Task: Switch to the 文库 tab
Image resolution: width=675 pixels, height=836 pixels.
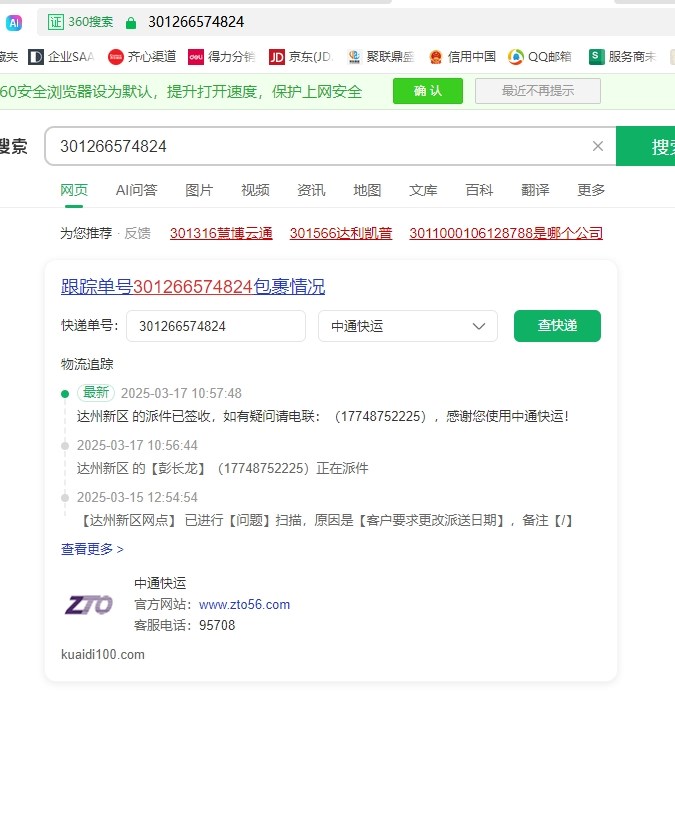Action: tap(423, 190)
